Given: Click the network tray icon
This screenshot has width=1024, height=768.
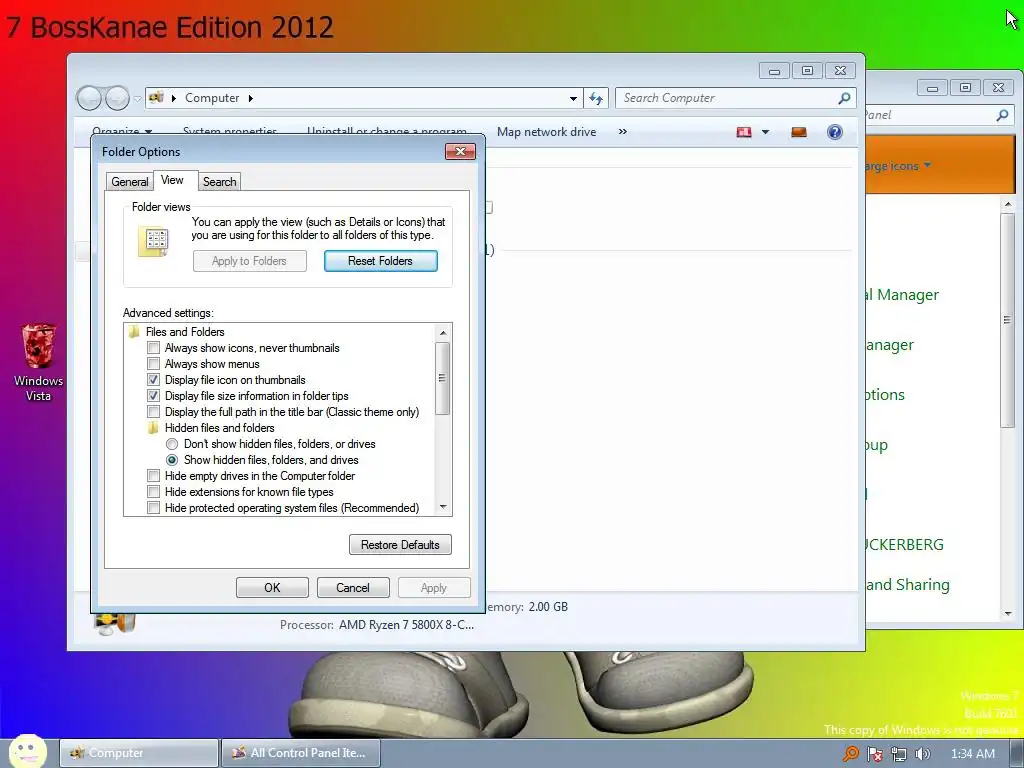Looking at the screenshot, I should (899, 754).
